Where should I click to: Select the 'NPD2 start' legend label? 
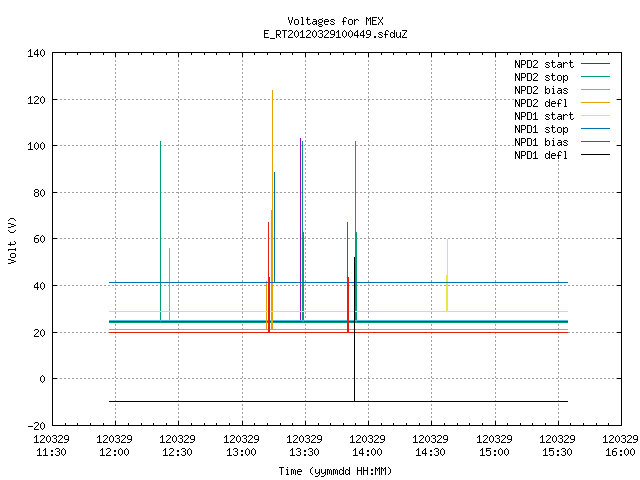pyautogui.click(x=544, y=64)
